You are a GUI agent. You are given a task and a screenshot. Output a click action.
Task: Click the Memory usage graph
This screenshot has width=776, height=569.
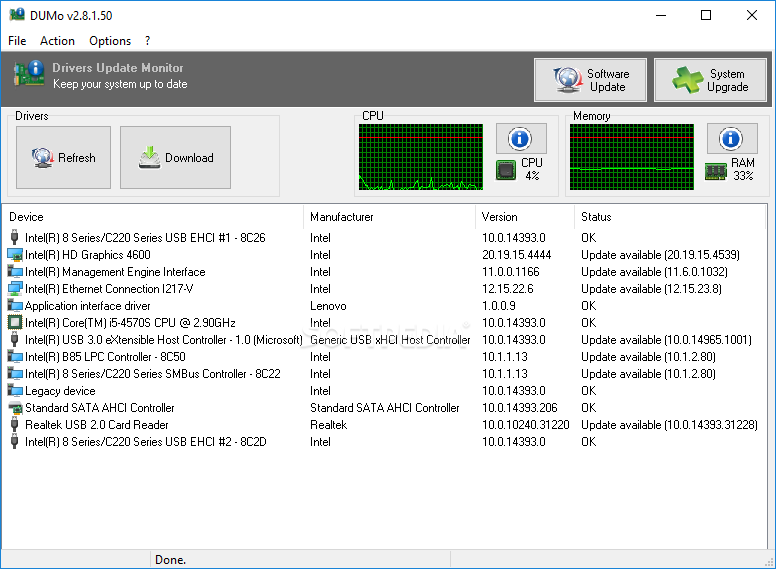click(631, 157)
